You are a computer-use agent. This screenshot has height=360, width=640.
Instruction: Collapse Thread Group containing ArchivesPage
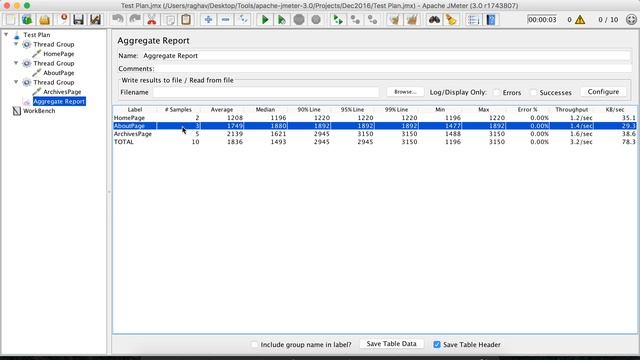pos(16,82)
